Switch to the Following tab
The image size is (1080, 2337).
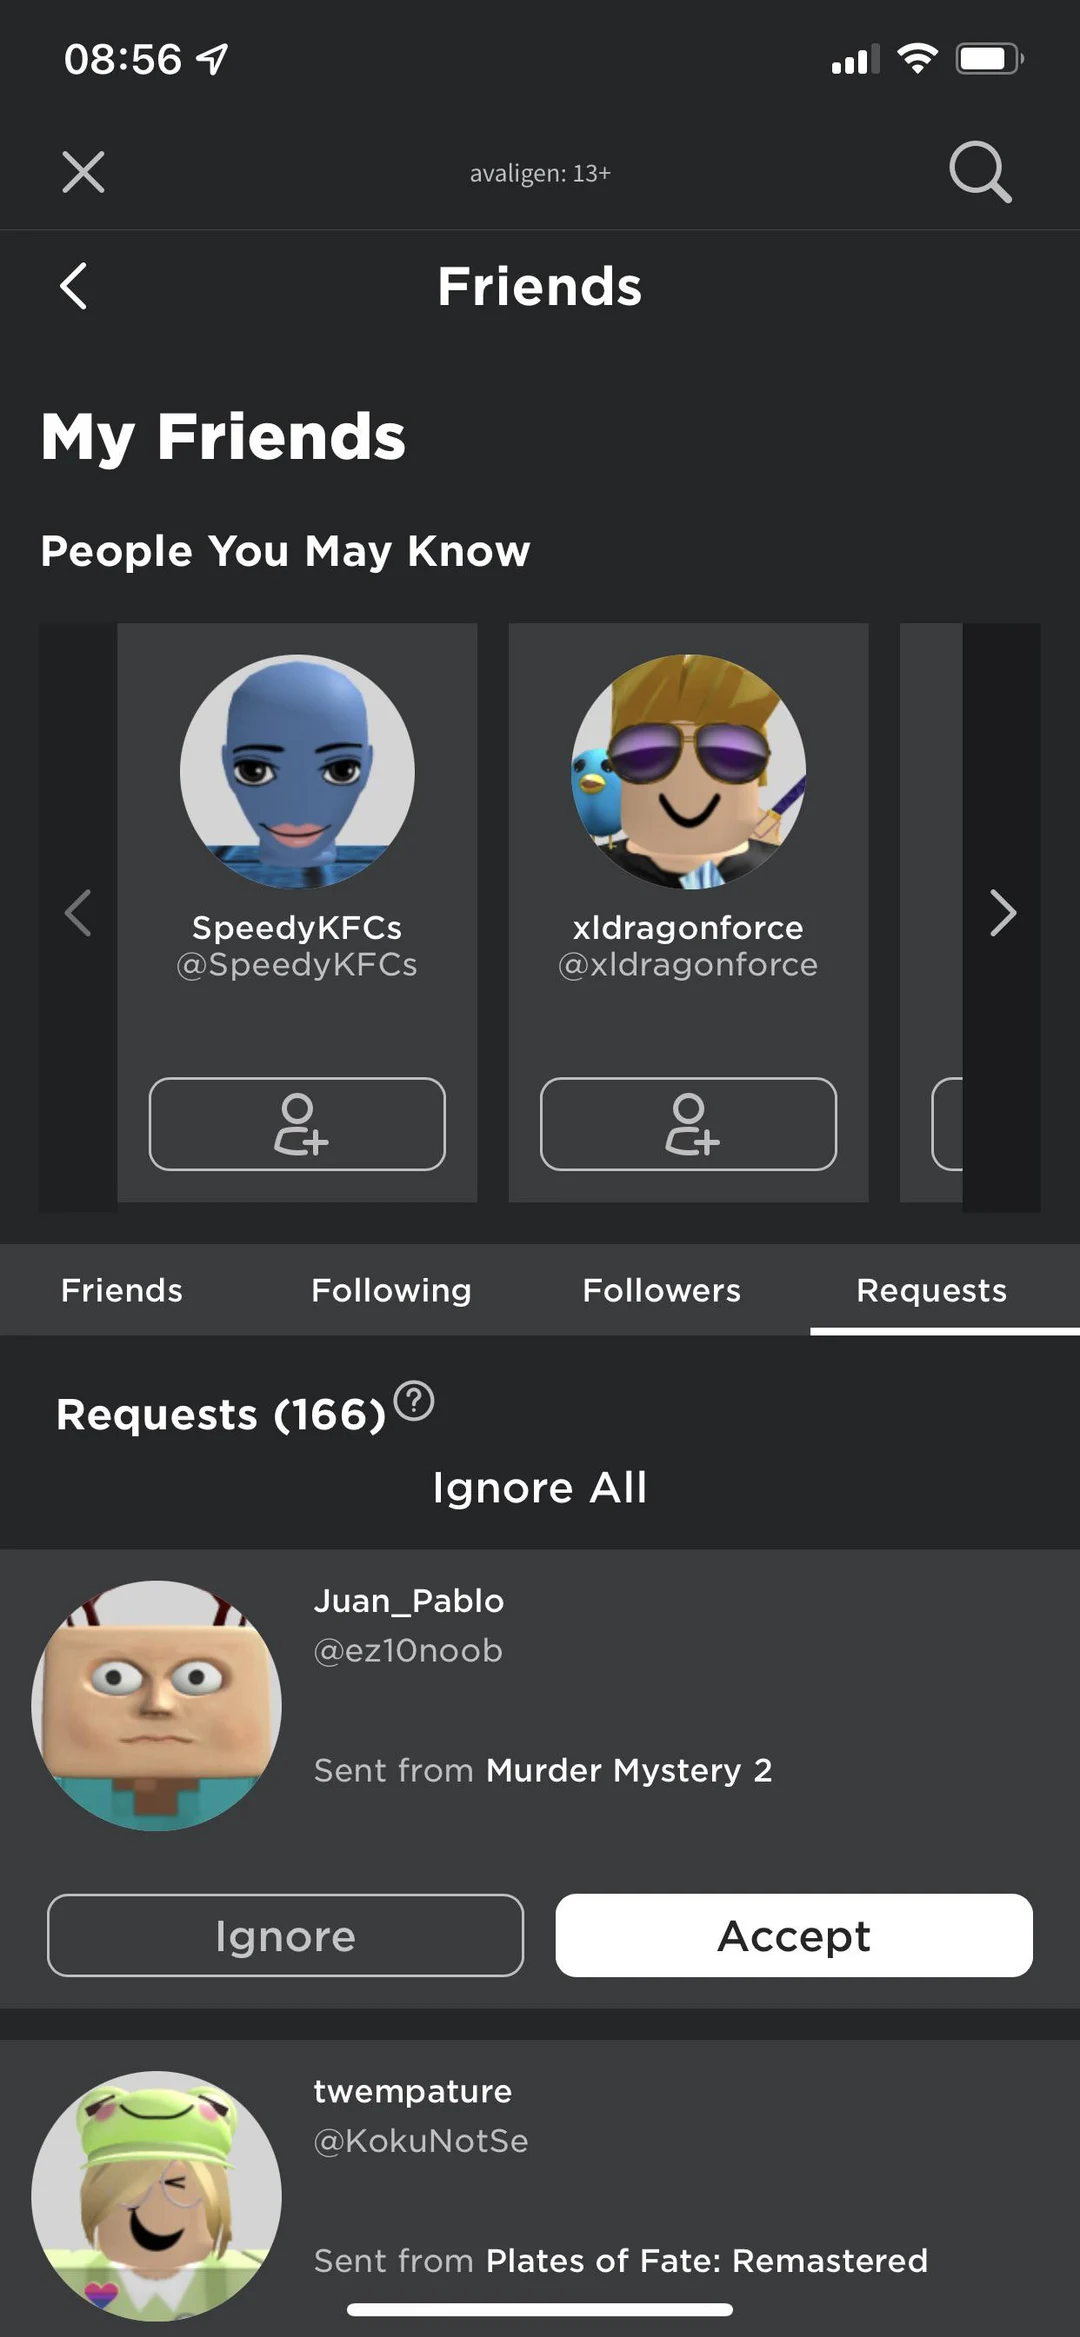[x=391, y=1290]
